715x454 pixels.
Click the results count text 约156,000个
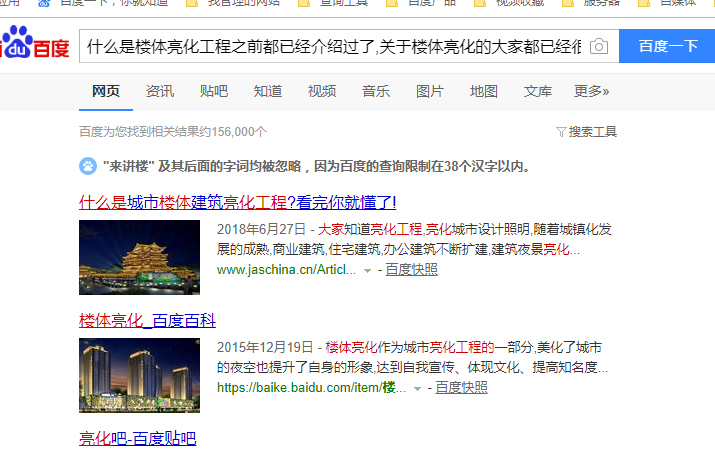(173, 132)
